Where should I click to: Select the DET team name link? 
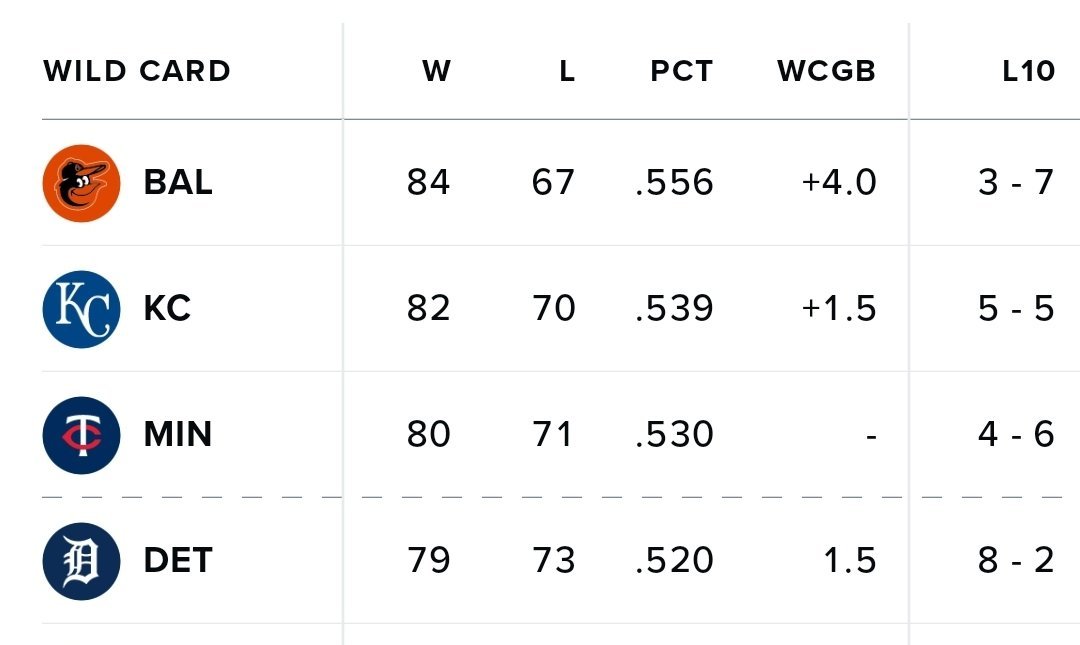(178, 561)
